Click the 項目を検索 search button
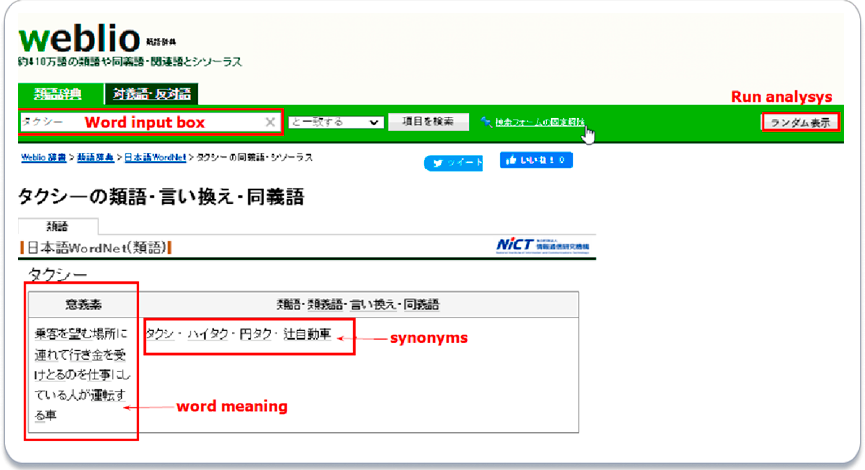Image resolution: width=865 pixels, height=470 pixels. [x=428, y=121]
